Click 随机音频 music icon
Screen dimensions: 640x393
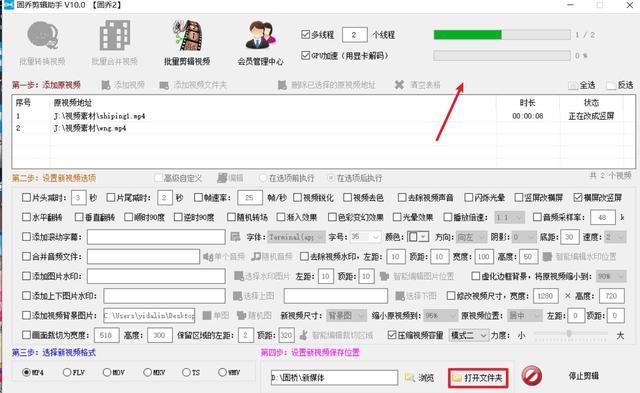256,257
